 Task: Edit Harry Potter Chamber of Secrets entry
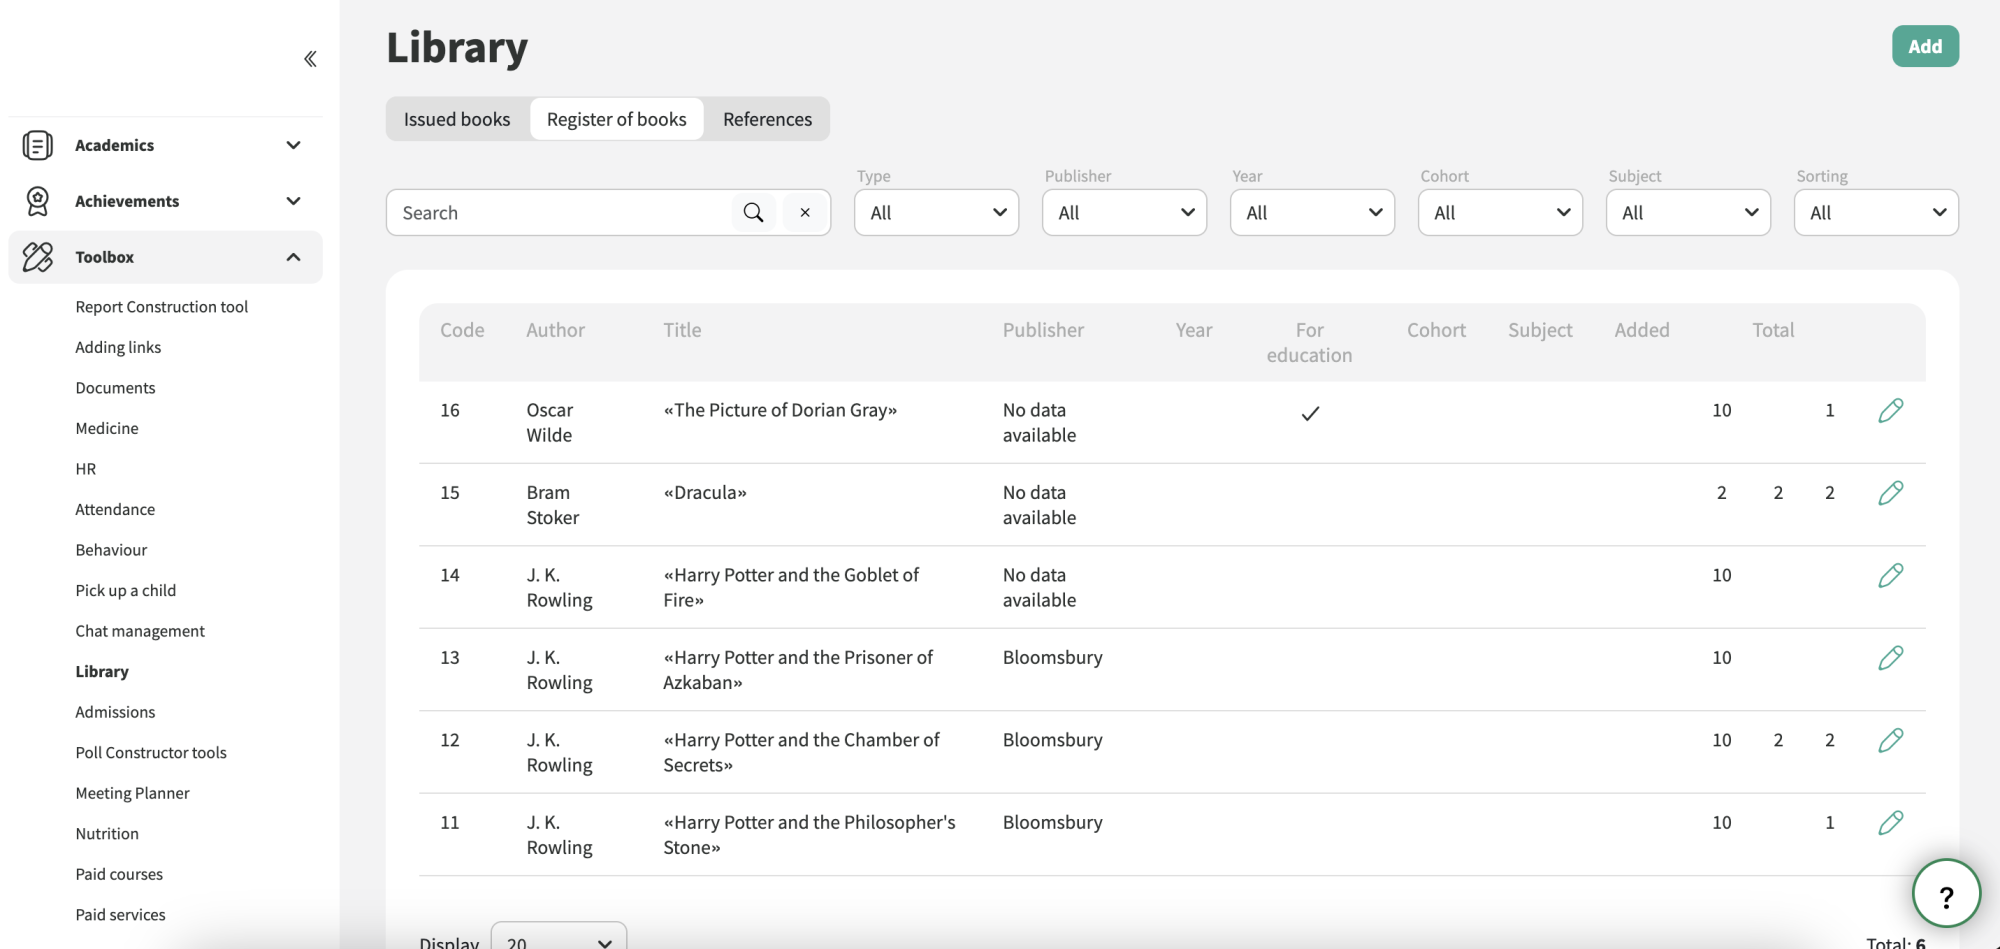tap(1890, 740)
